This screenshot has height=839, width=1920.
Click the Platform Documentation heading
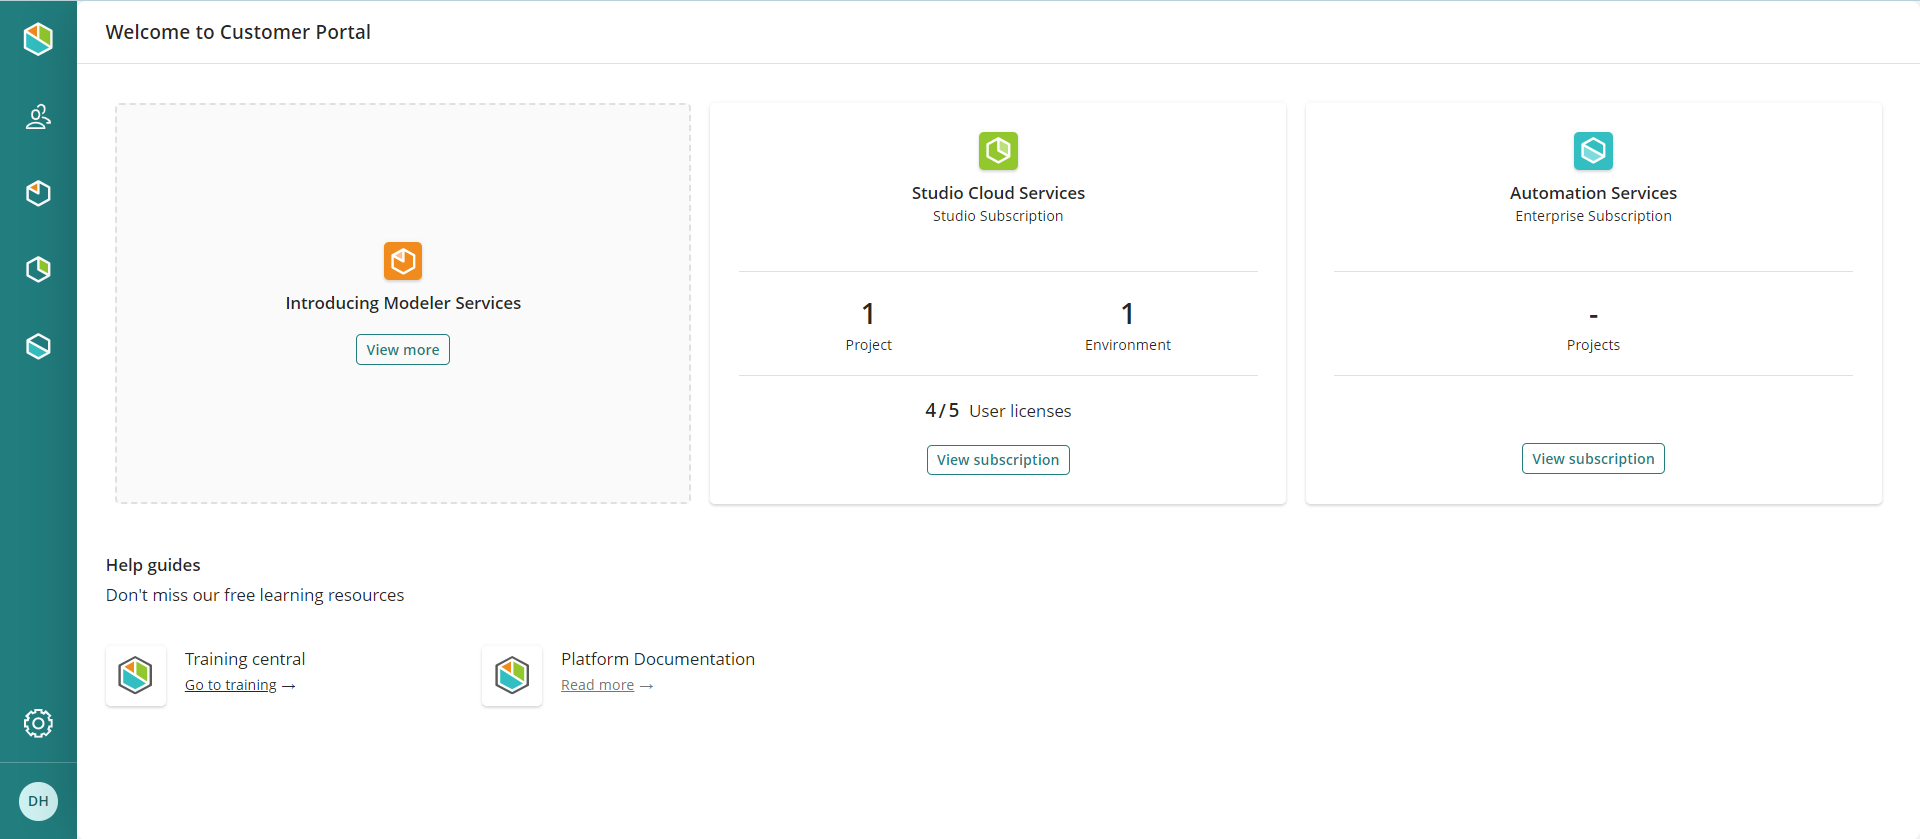click(x=658, y=659)
